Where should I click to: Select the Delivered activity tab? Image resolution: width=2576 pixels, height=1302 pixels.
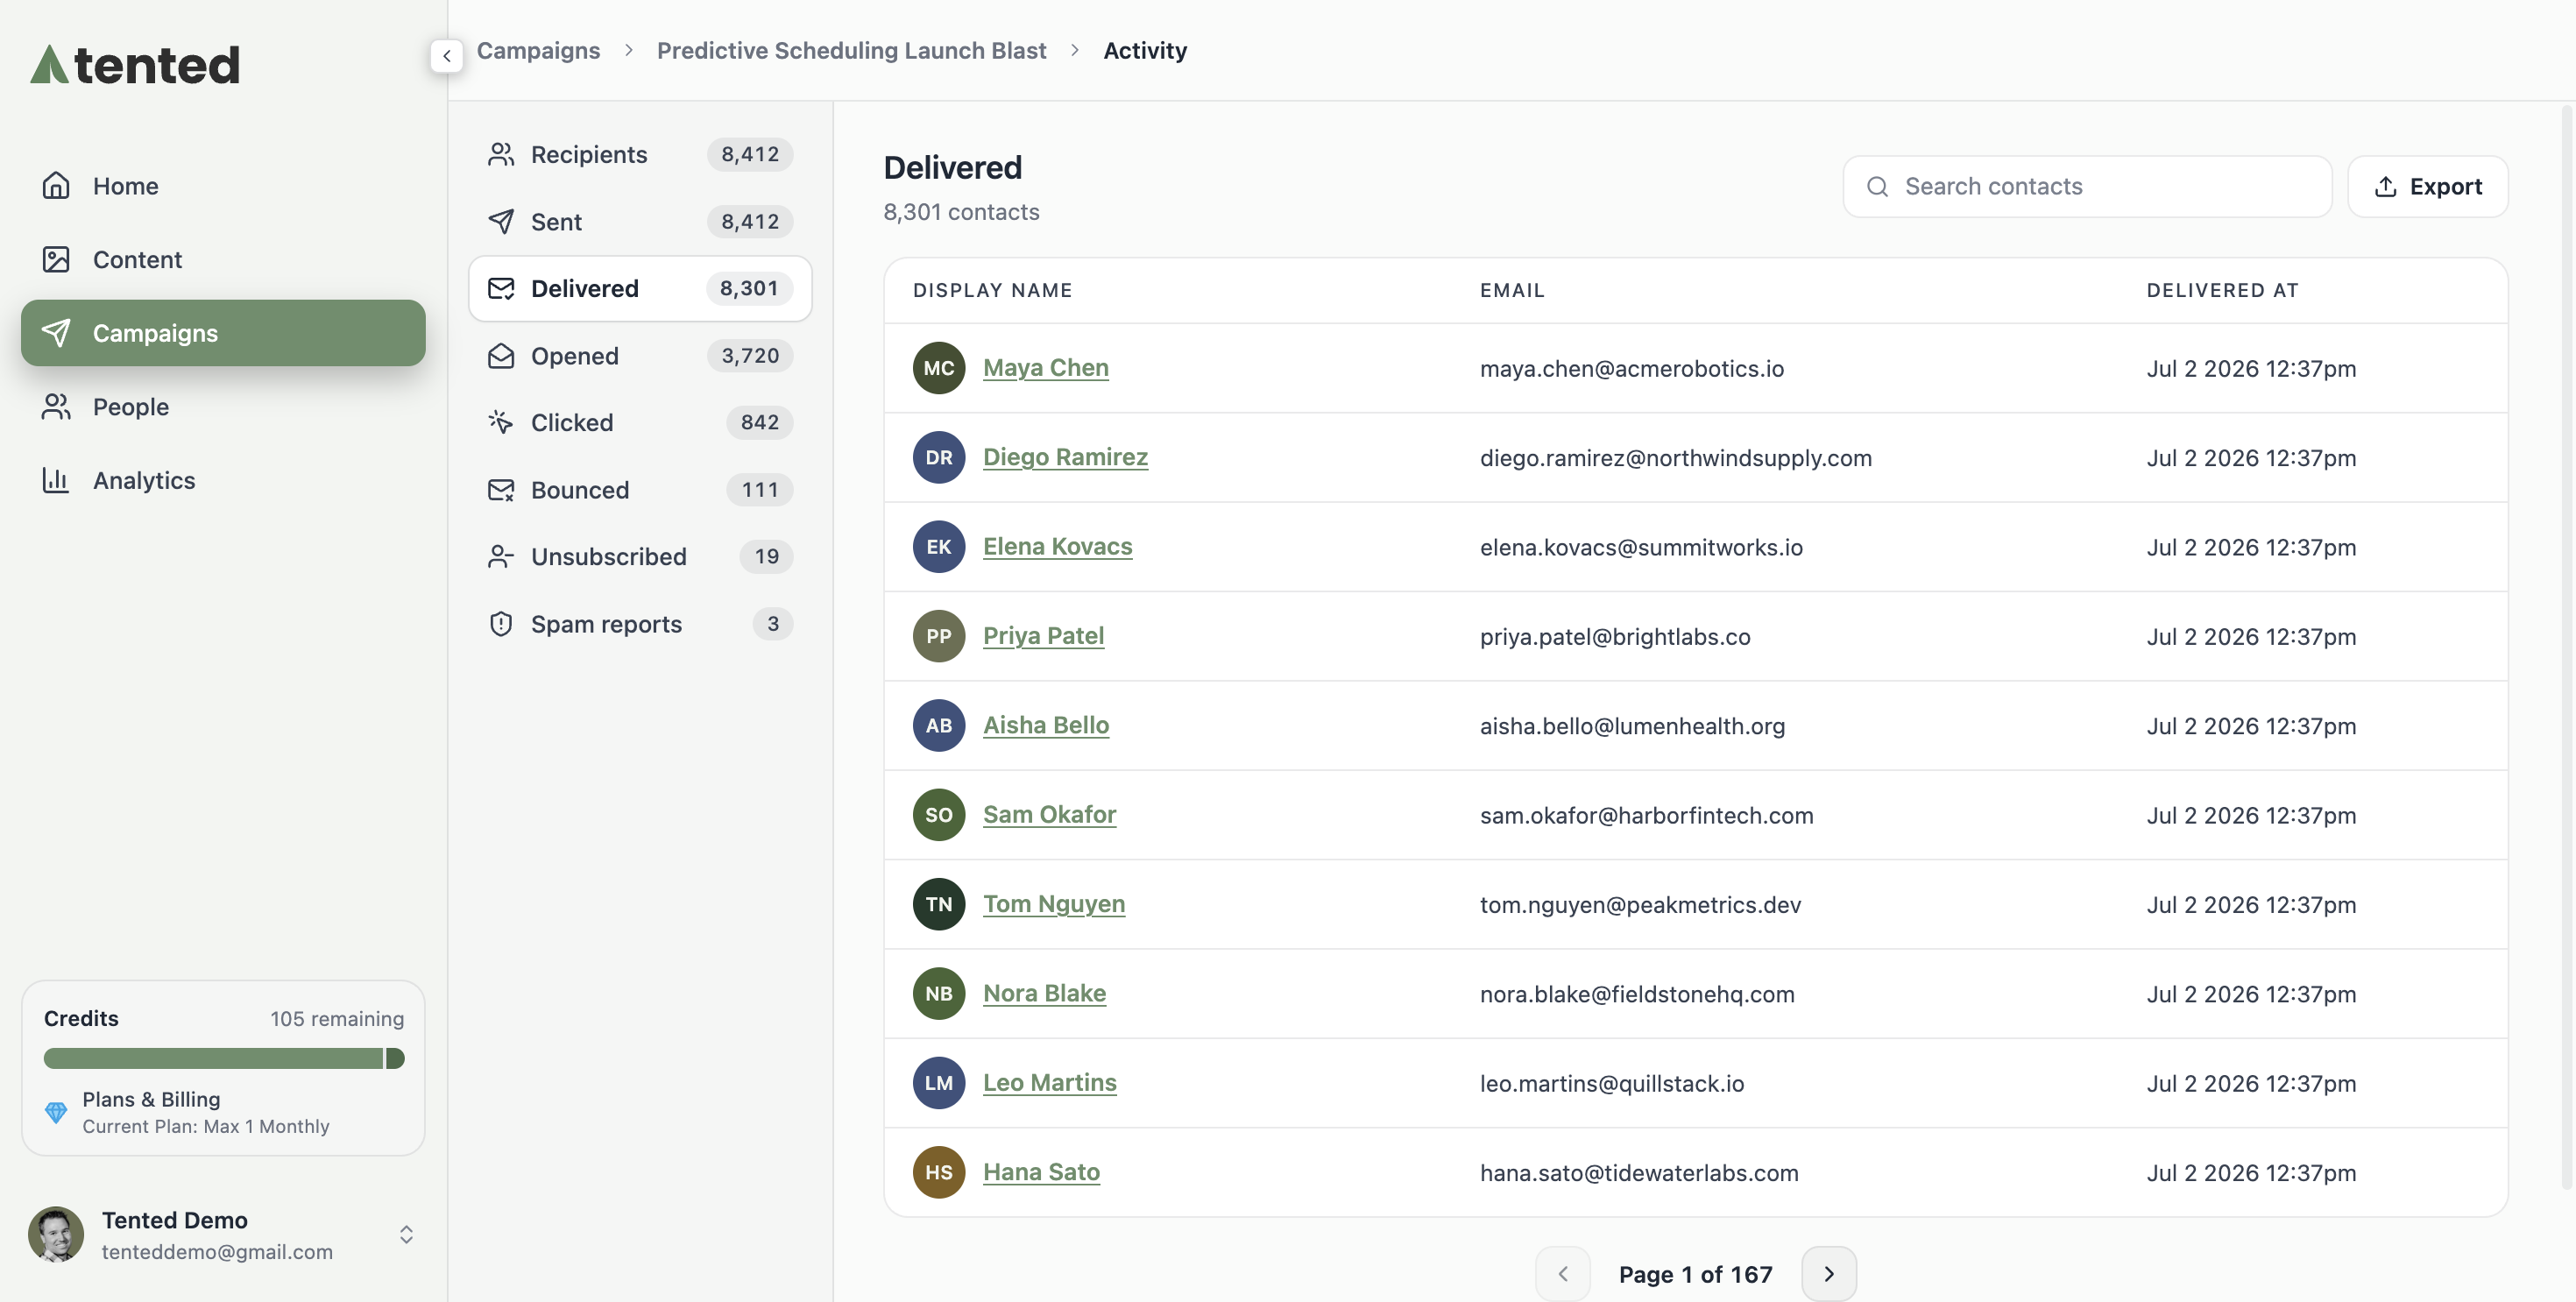tap(640, 289)
